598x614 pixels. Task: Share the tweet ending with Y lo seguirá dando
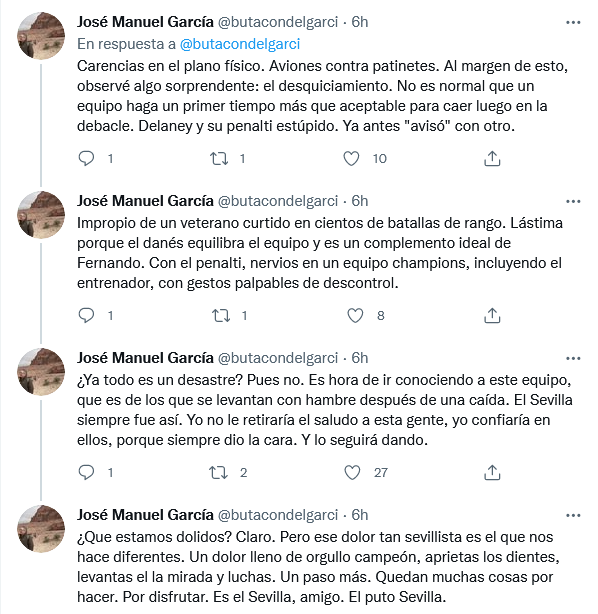[x=492, y=472]
